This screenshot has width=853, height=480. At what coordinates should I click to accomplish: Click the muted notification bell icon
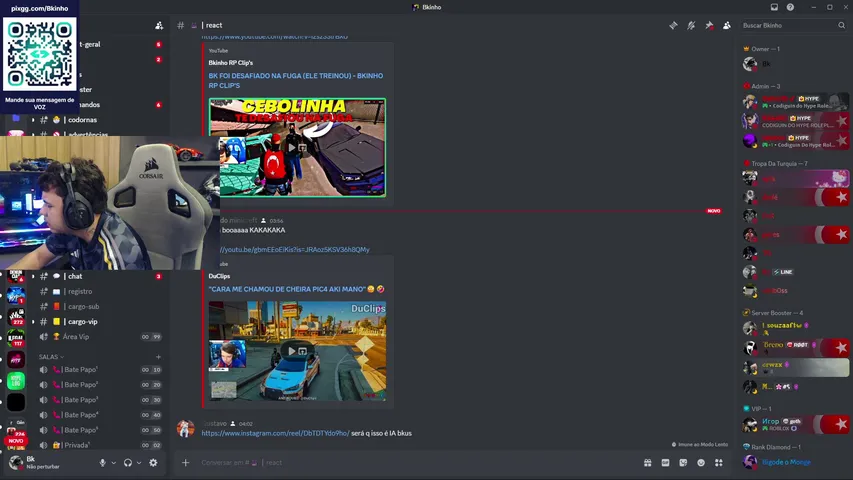pyautogui.click(x=691, y=26)
